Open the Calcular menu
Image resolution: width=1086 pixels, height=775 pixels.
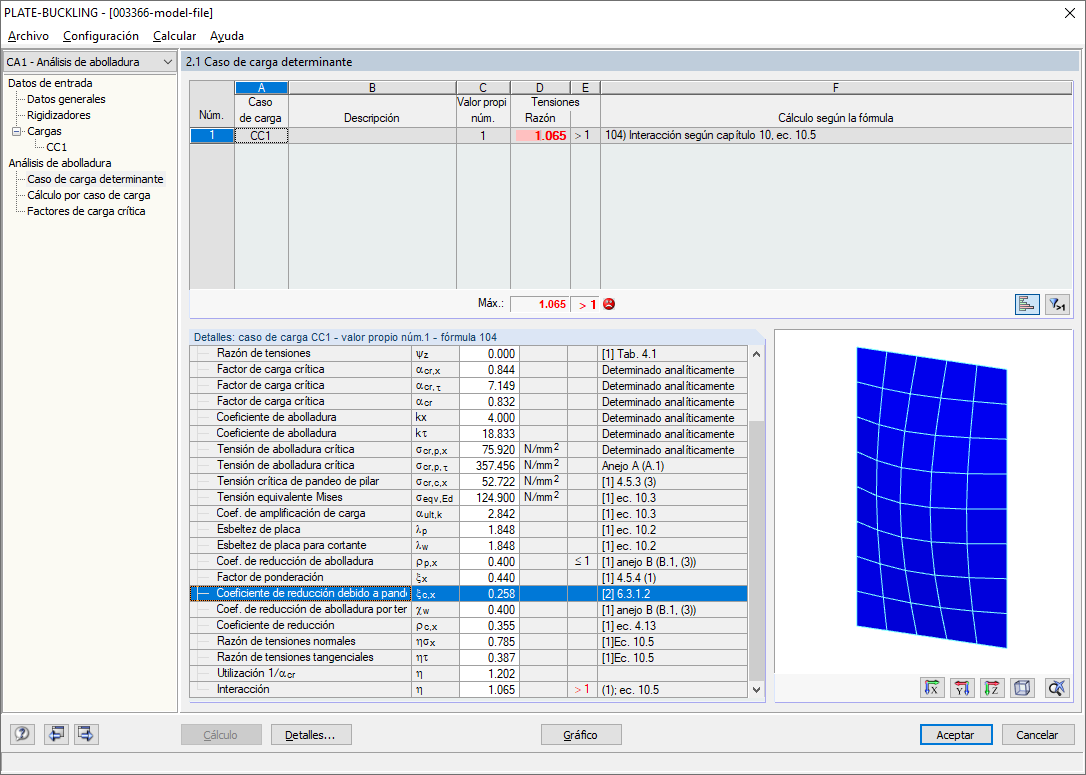click(x=175, y=36)
